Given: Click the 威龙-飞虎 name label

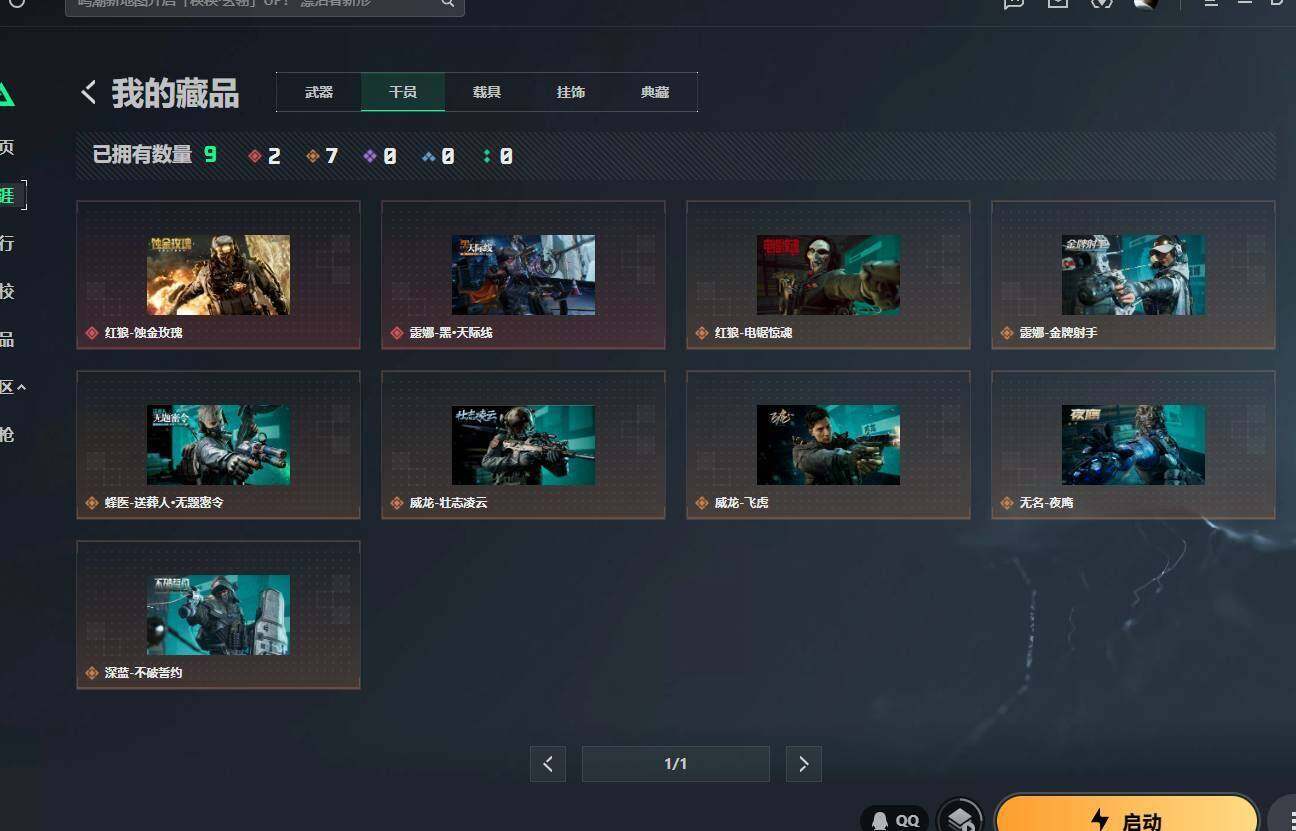Looking at the screenshot, I should coord(742,503).
